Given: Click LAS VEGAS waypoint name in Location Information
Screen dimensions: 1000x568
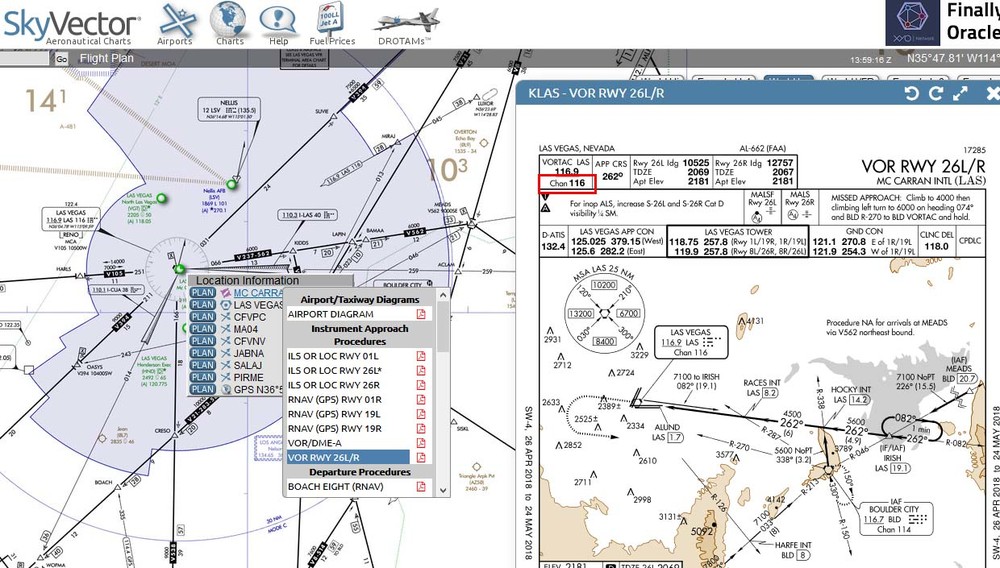Looking at the screenshot, I should click(x=258, y=305).
